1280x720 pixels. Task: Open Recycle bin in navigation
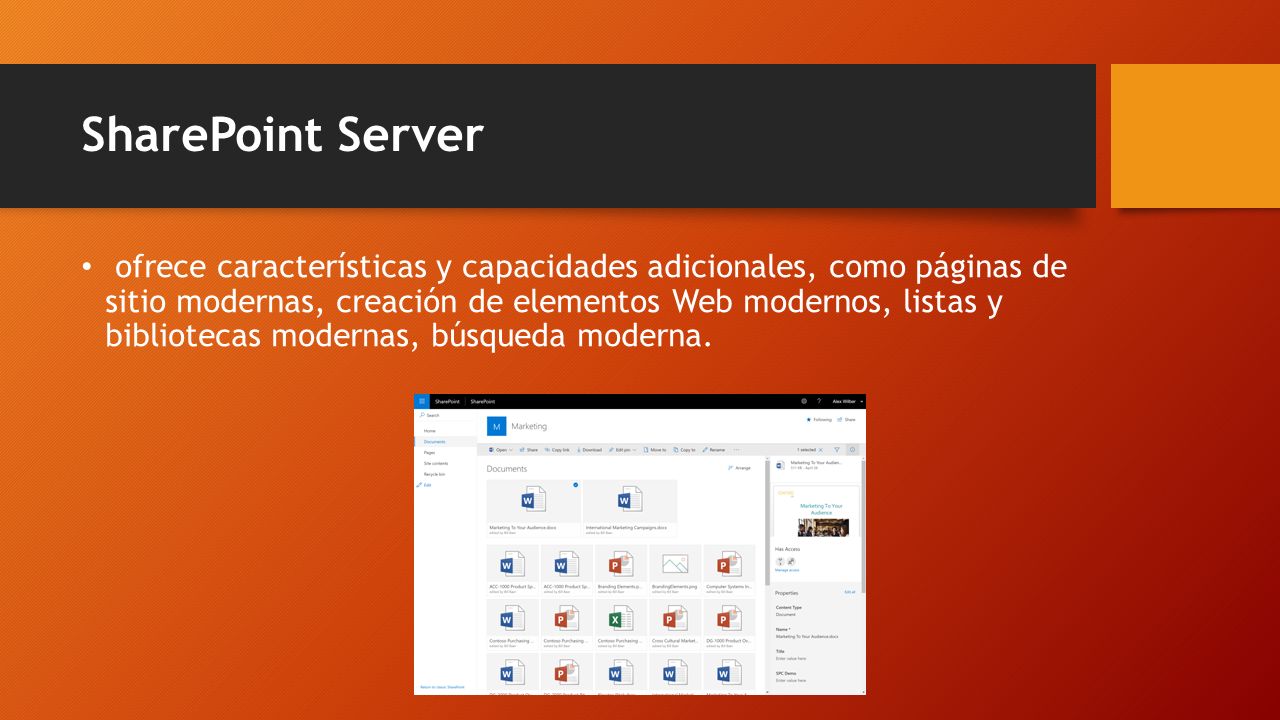click(434, 474)
